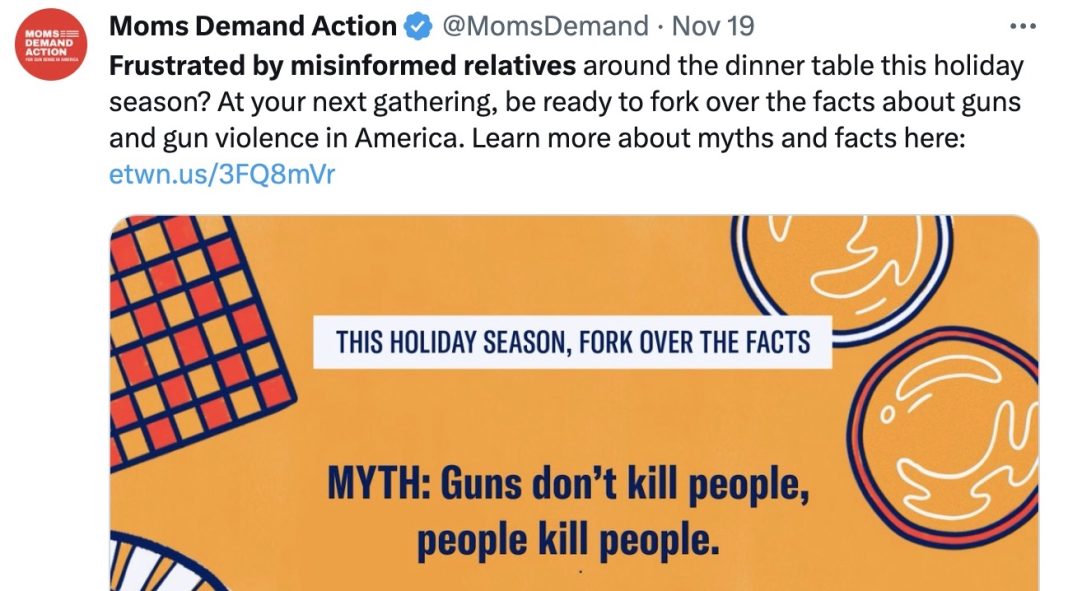Image resolution: width=1068 pixels, height=591 pixels.
Task: Click the 'MYTH: Guns don't kill people' line
Action: pyautogui.click(x=566, y=487)
